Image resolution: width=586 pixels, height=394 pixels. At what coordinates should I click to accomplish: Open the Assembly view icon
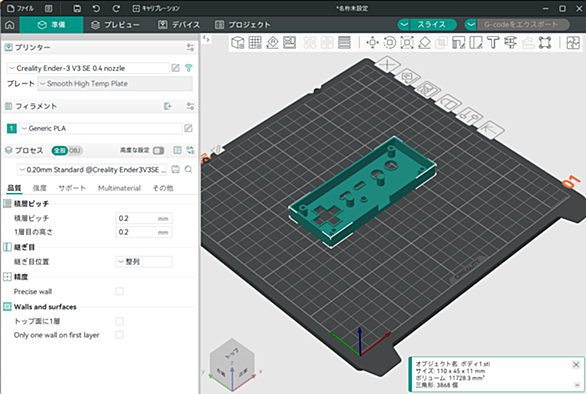[573, 43]
